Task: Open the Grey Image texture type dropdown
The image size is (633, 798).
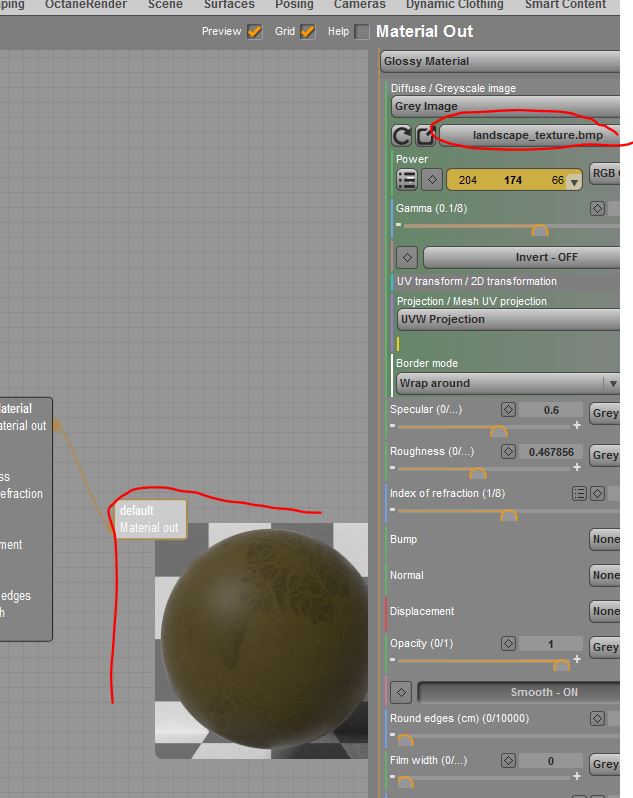Action: [x=505, y=106]
